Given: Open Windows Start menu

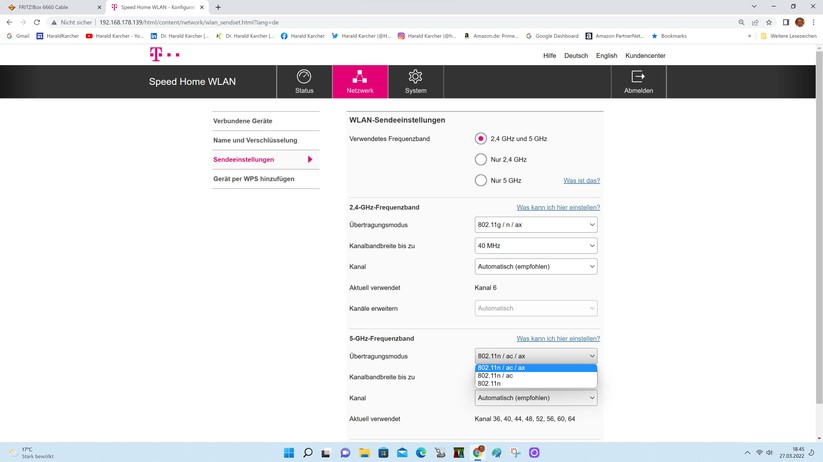Looking at the screenshot, I should point(289,453).
